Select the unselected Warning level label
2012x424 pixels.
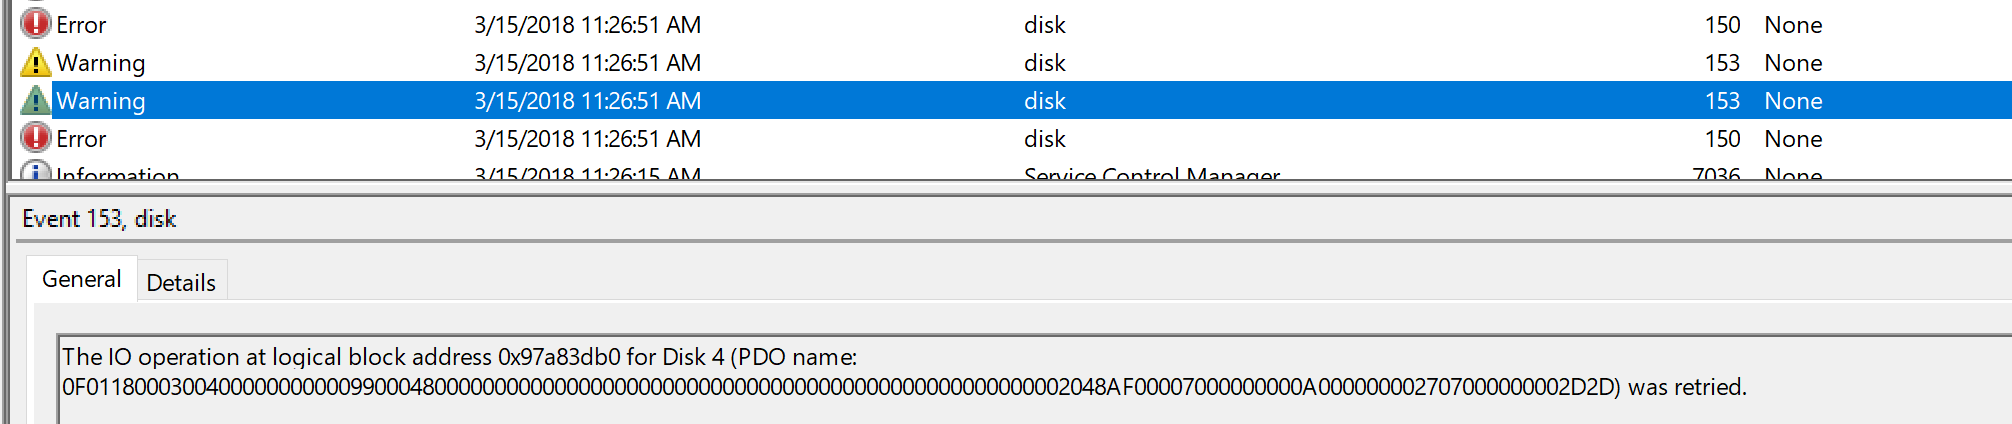pyautogui.click(x=100, y=63)
